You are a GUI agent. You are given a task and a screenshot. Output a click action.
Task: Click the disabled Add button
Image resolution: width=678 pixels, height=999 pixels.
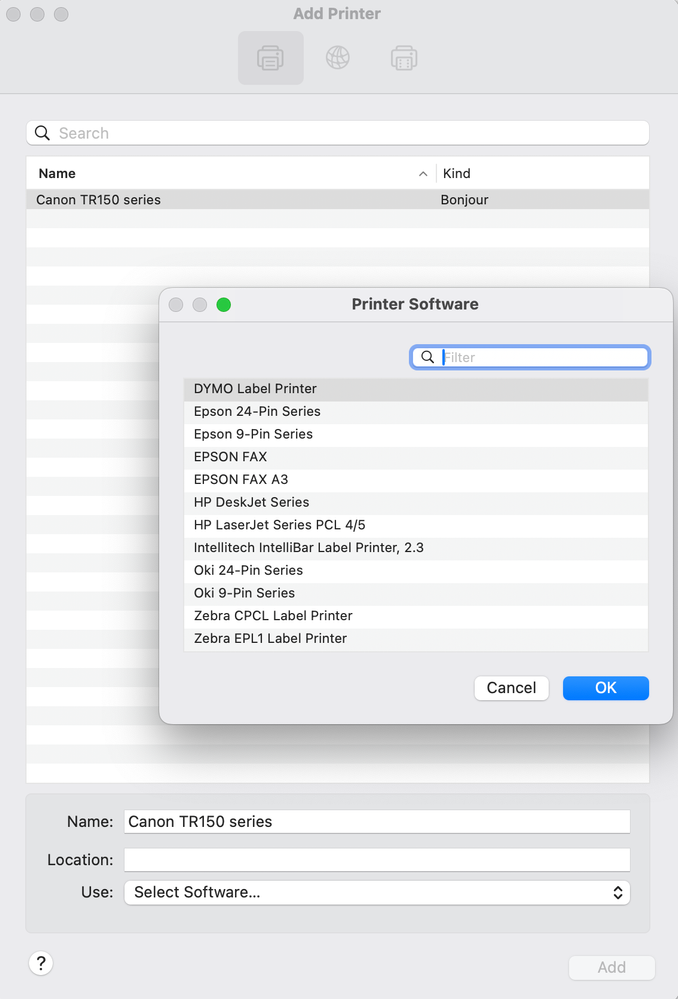click(611, 967)
